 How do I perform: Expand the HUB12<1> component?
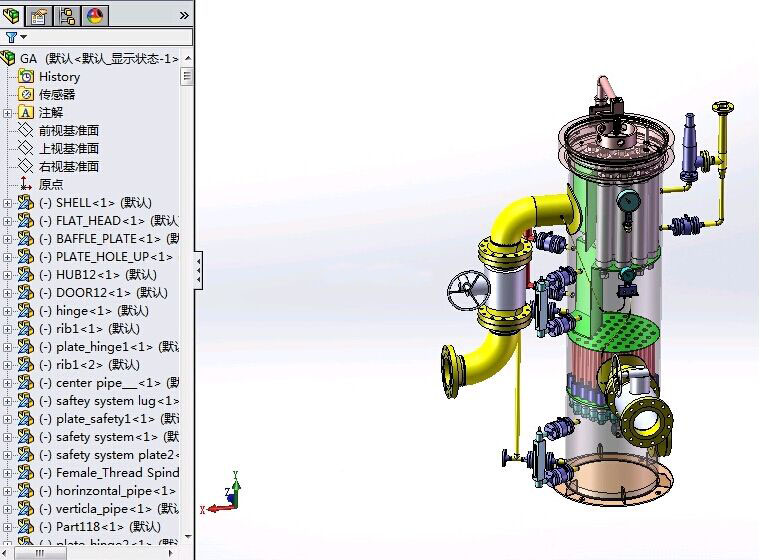click(7, 274)
